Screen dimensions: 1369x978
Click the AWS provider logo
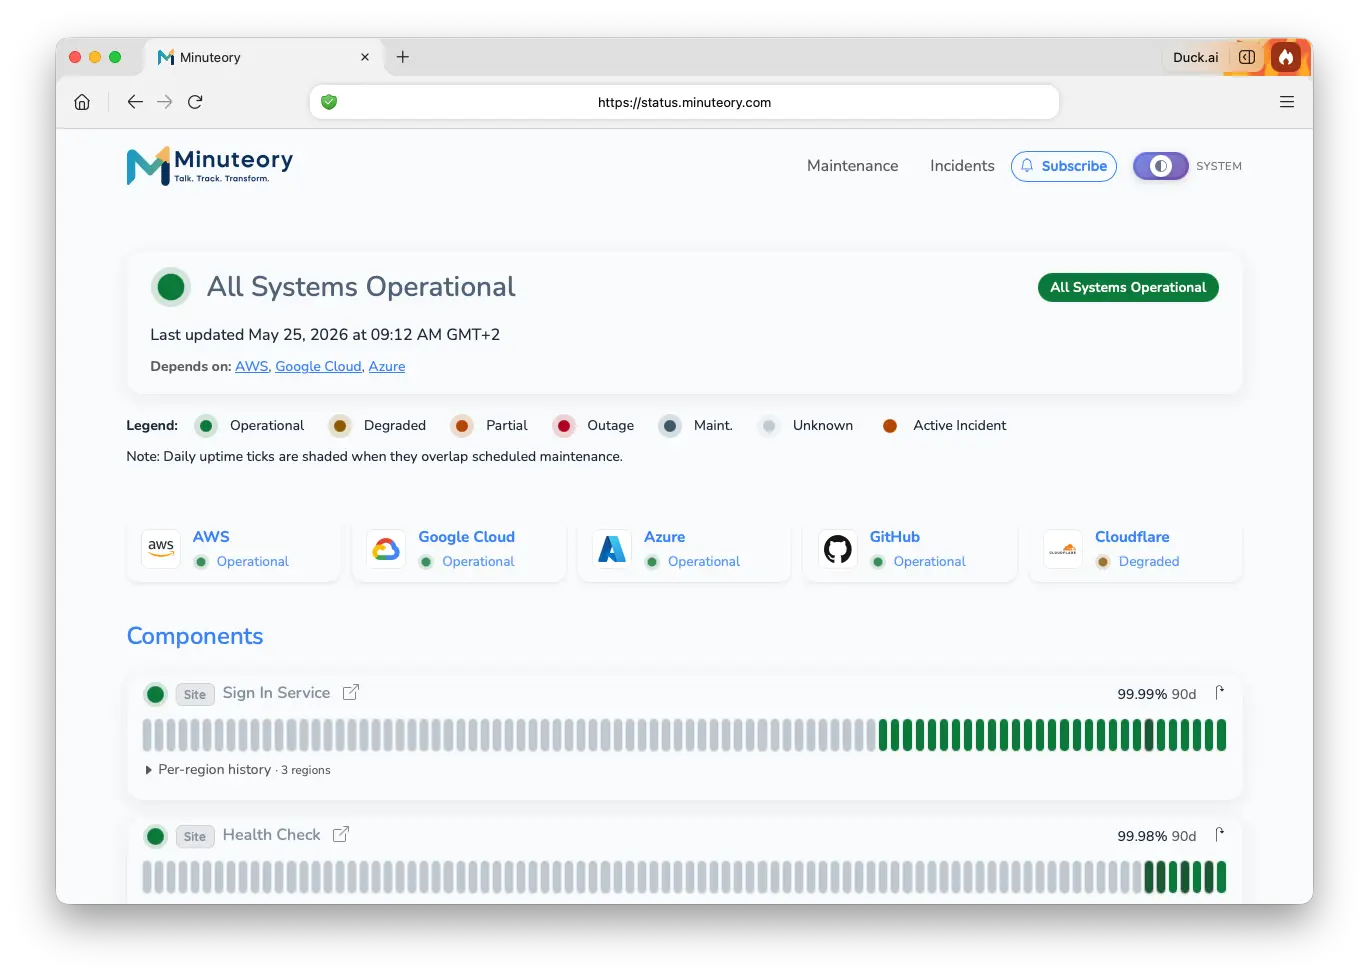coord(161,549)
